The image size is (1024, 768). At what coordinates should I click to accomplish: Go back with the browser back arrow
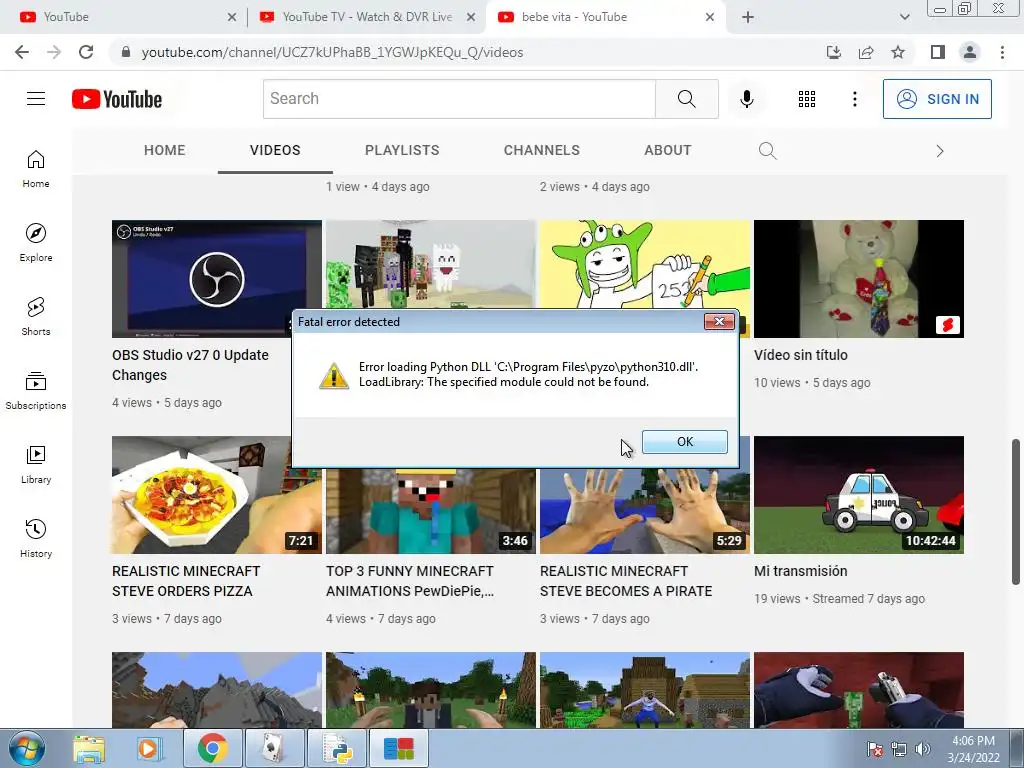(22, 52)
